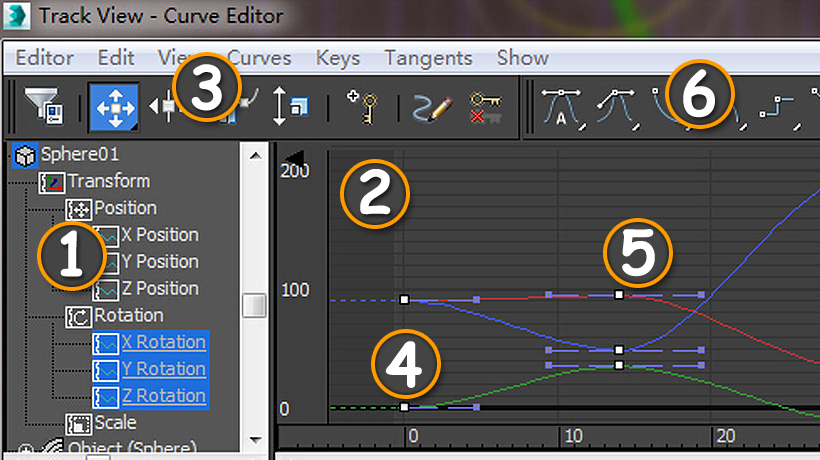The height and width of the screenshot is (460, 820).
Task: Select the frame 0 key at value 0
Action: [x=404, y=407]
